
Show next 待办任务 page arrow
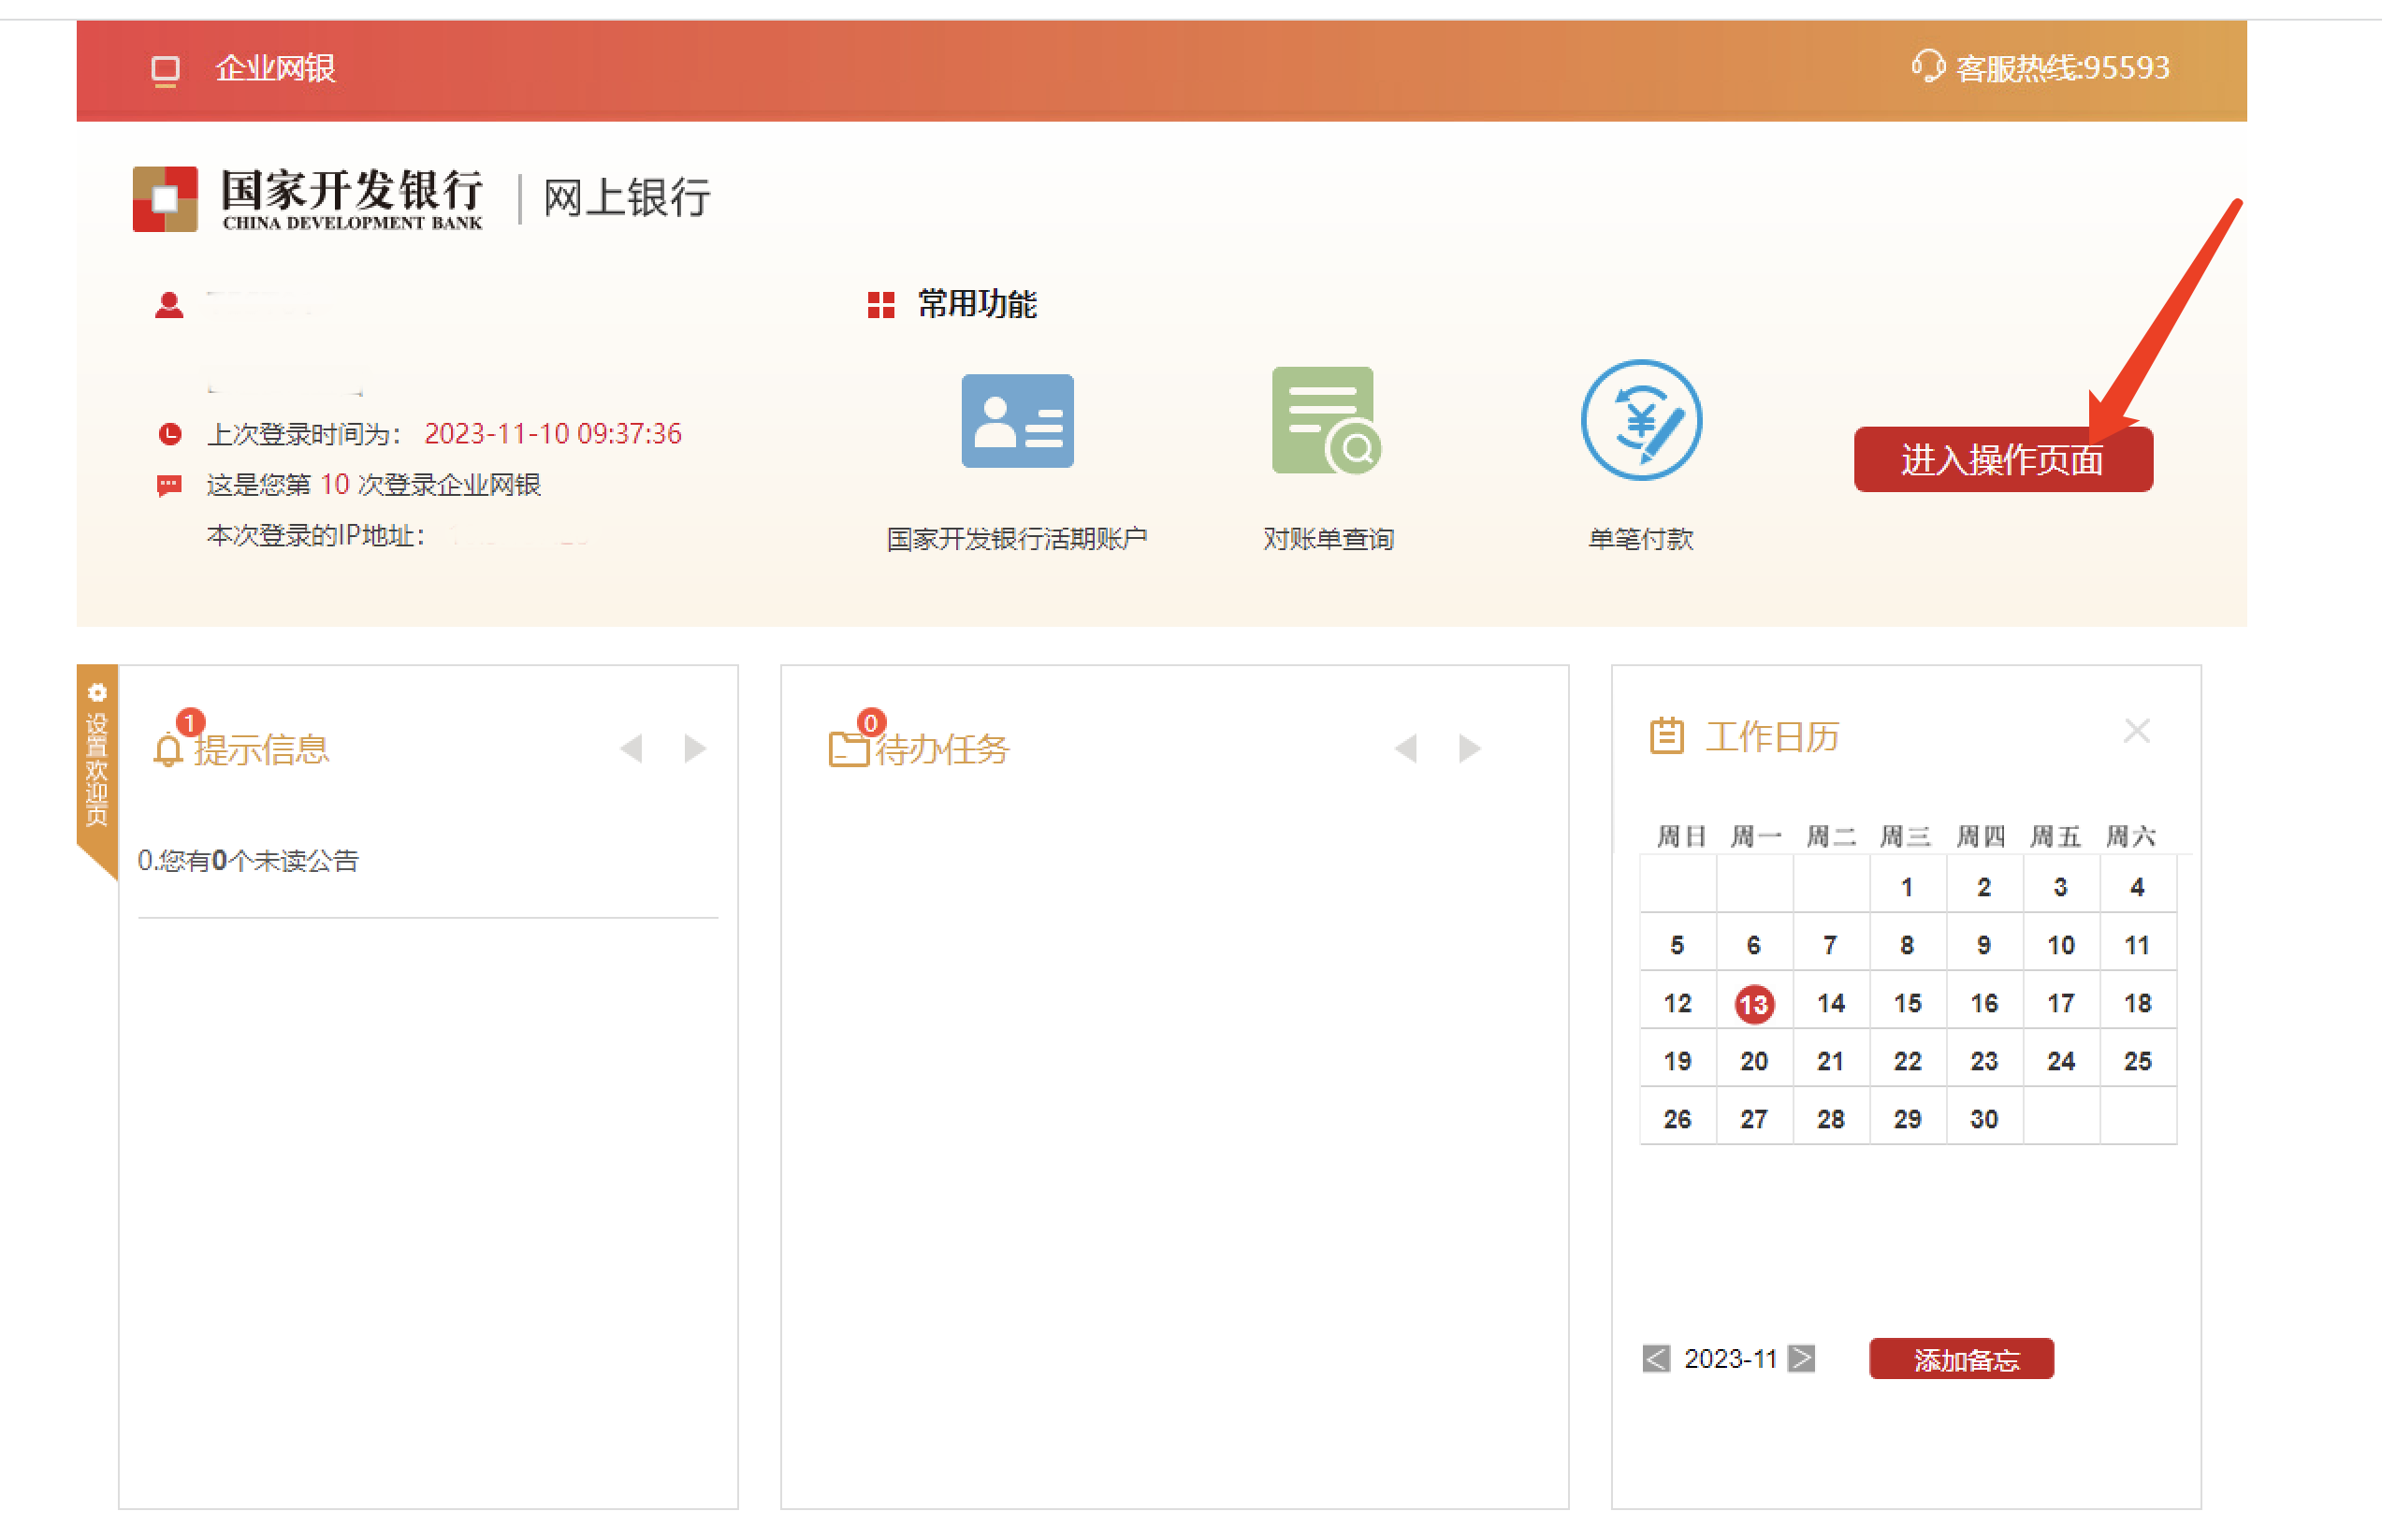tap(1469, 748)
